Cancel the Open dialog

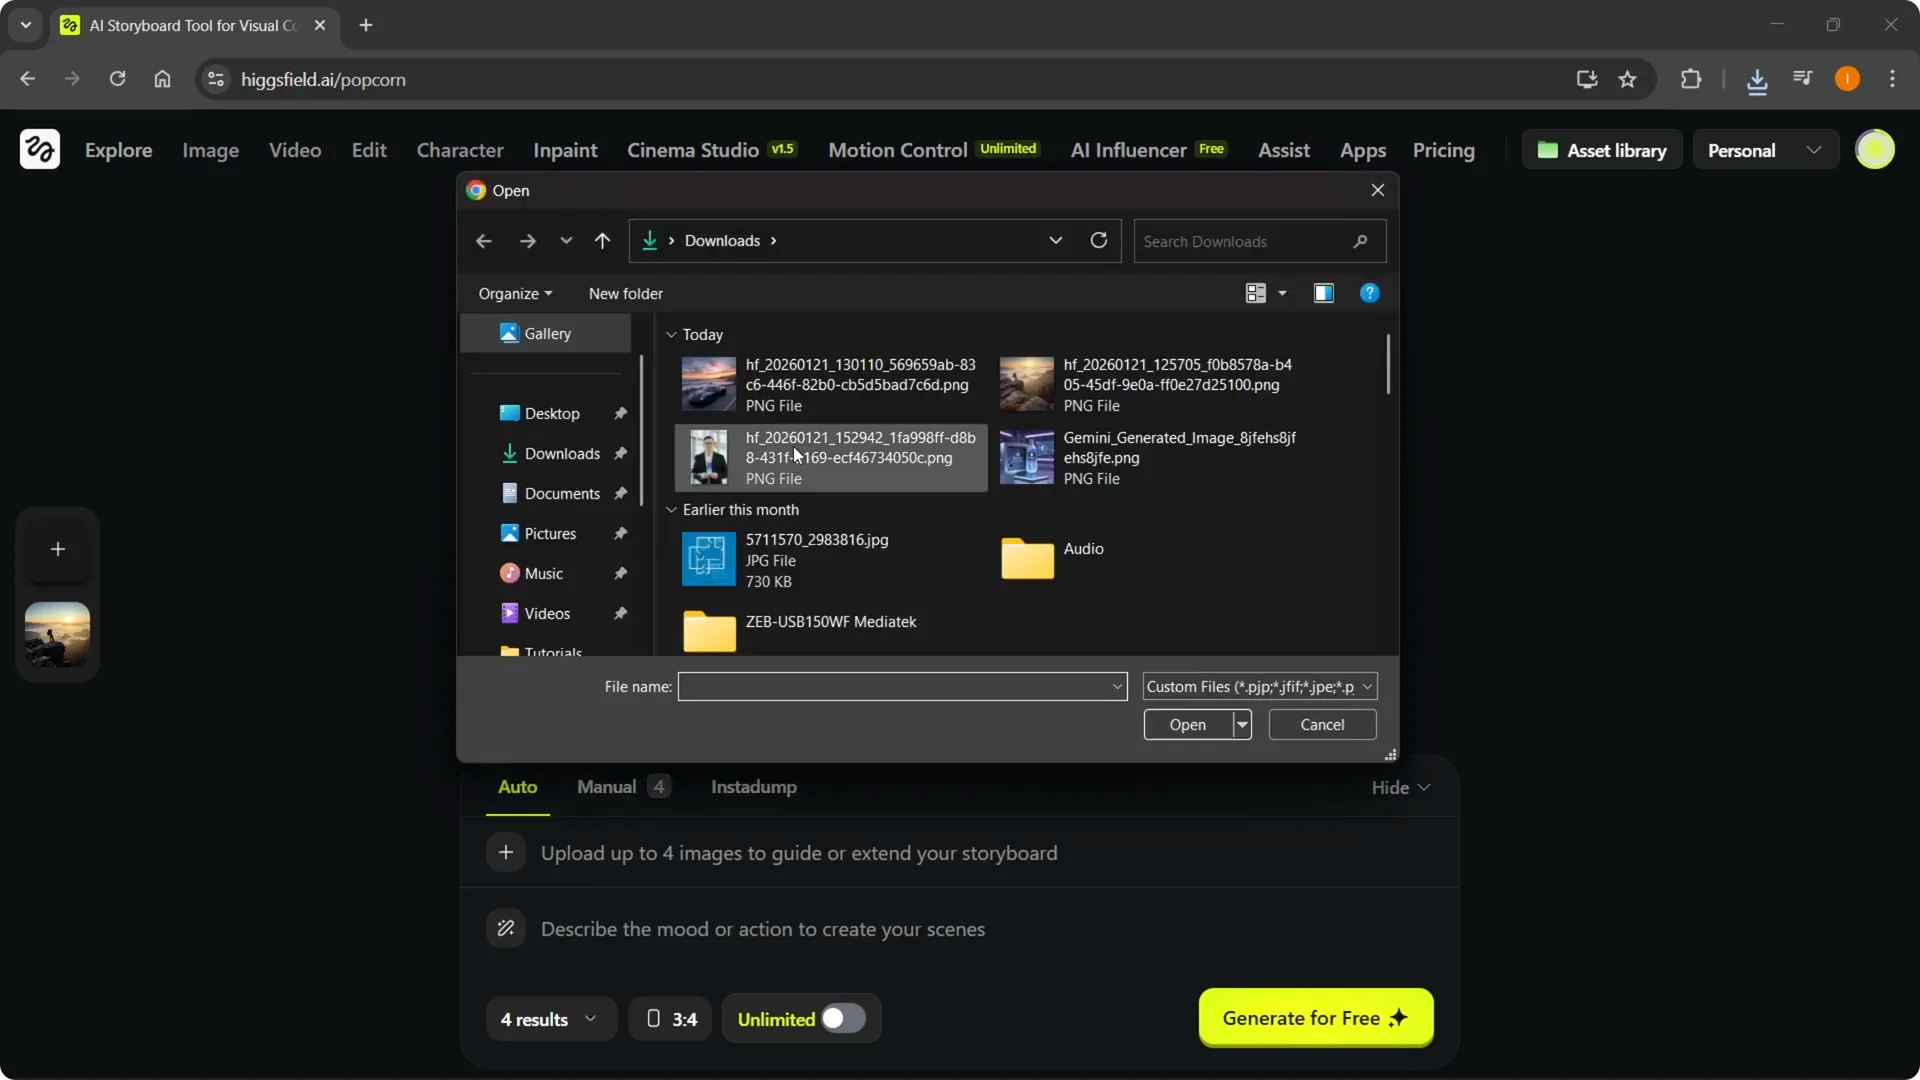[1321, 724]
